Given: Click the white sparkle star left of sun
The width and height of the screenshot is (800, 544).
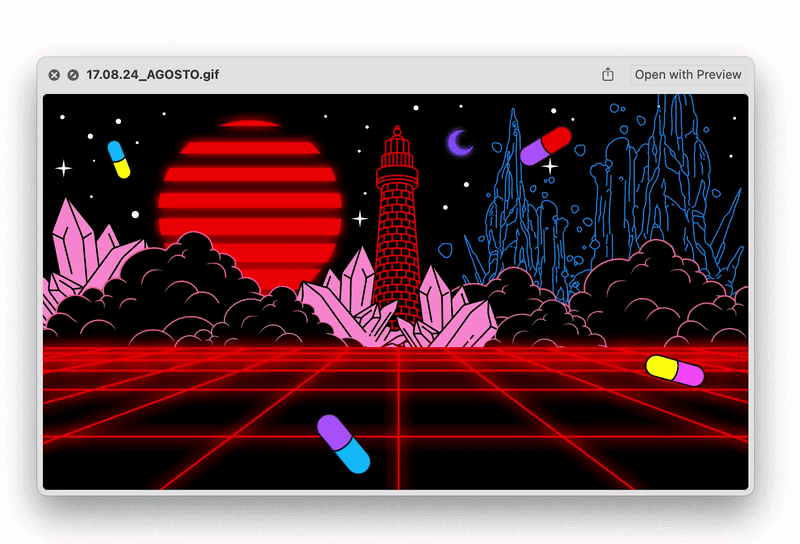Looking at the screenshot, I should (x=64, y=168).
